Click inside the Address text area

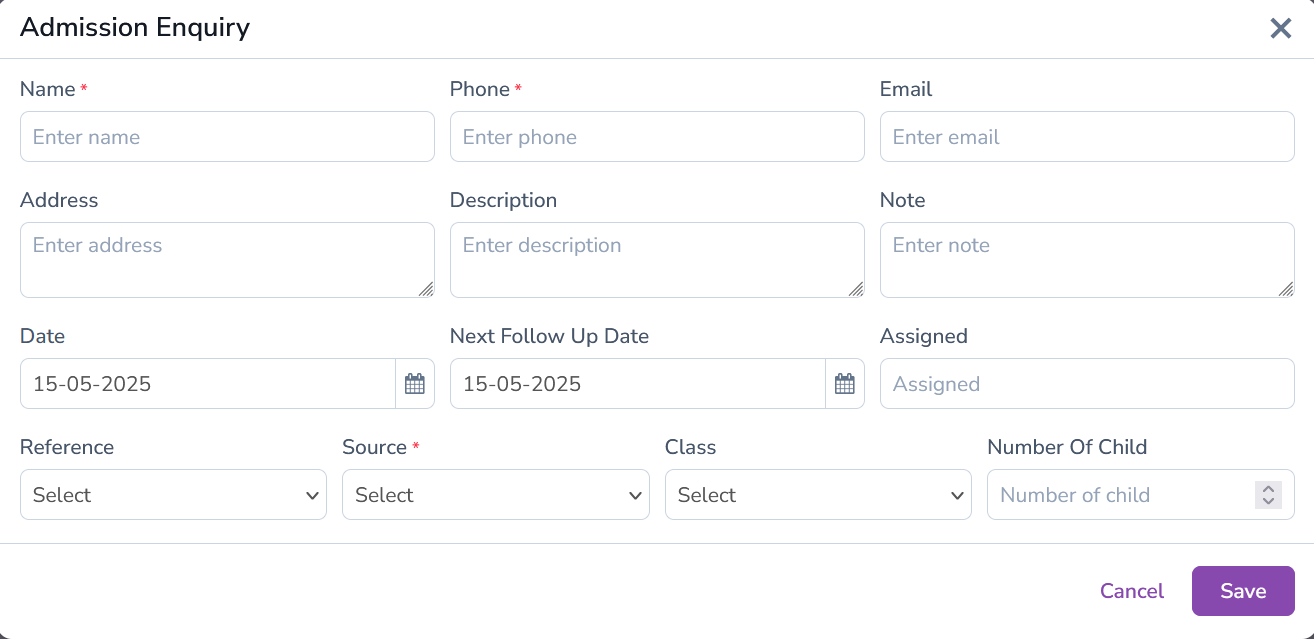pos(220,260)
